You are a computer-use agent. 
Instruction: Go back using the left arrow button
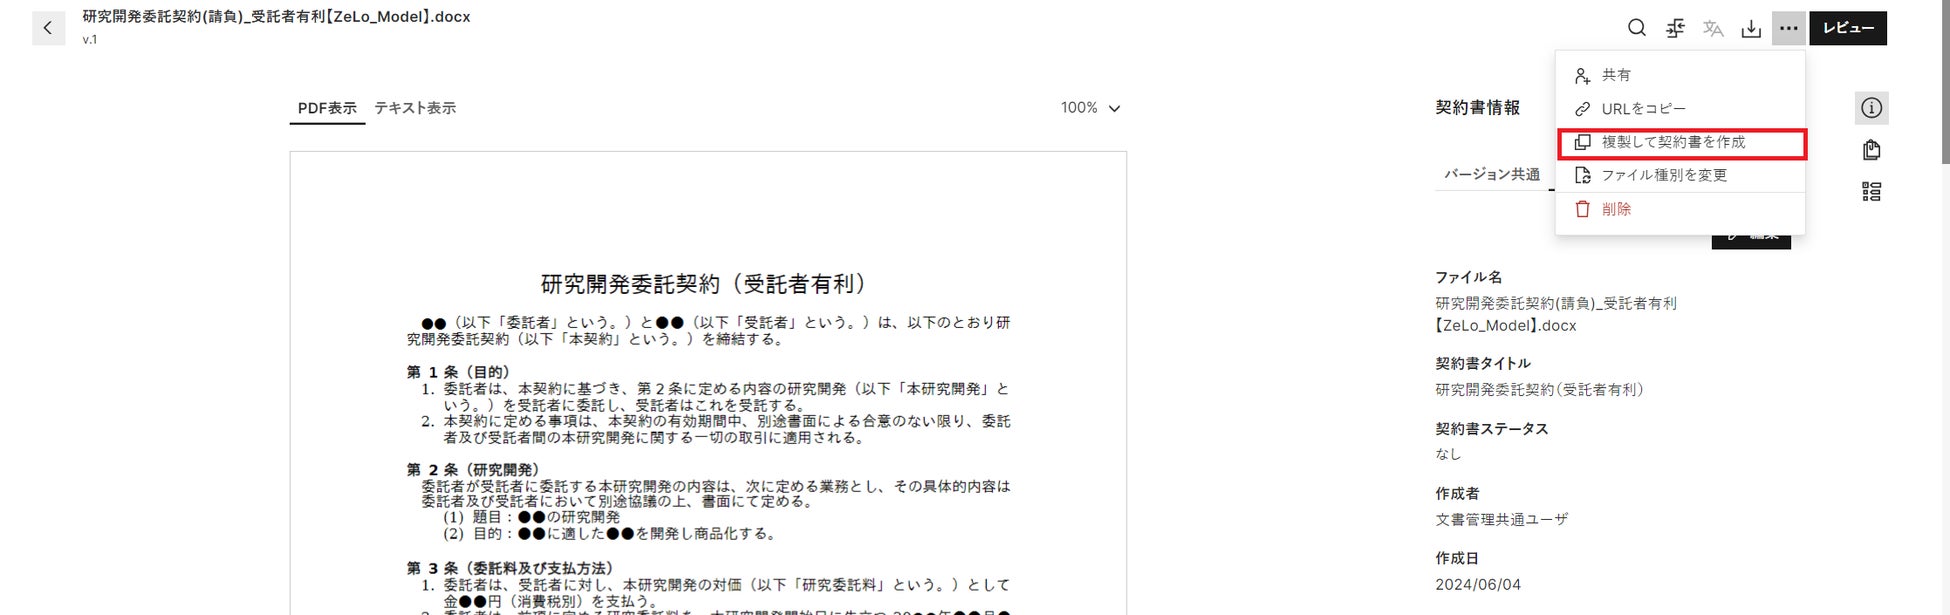point(48,28)
